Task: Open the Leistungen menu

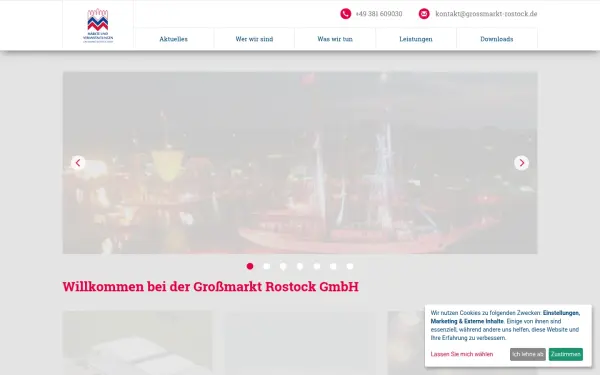Action: pyautogui.click(x=416, y=39)
